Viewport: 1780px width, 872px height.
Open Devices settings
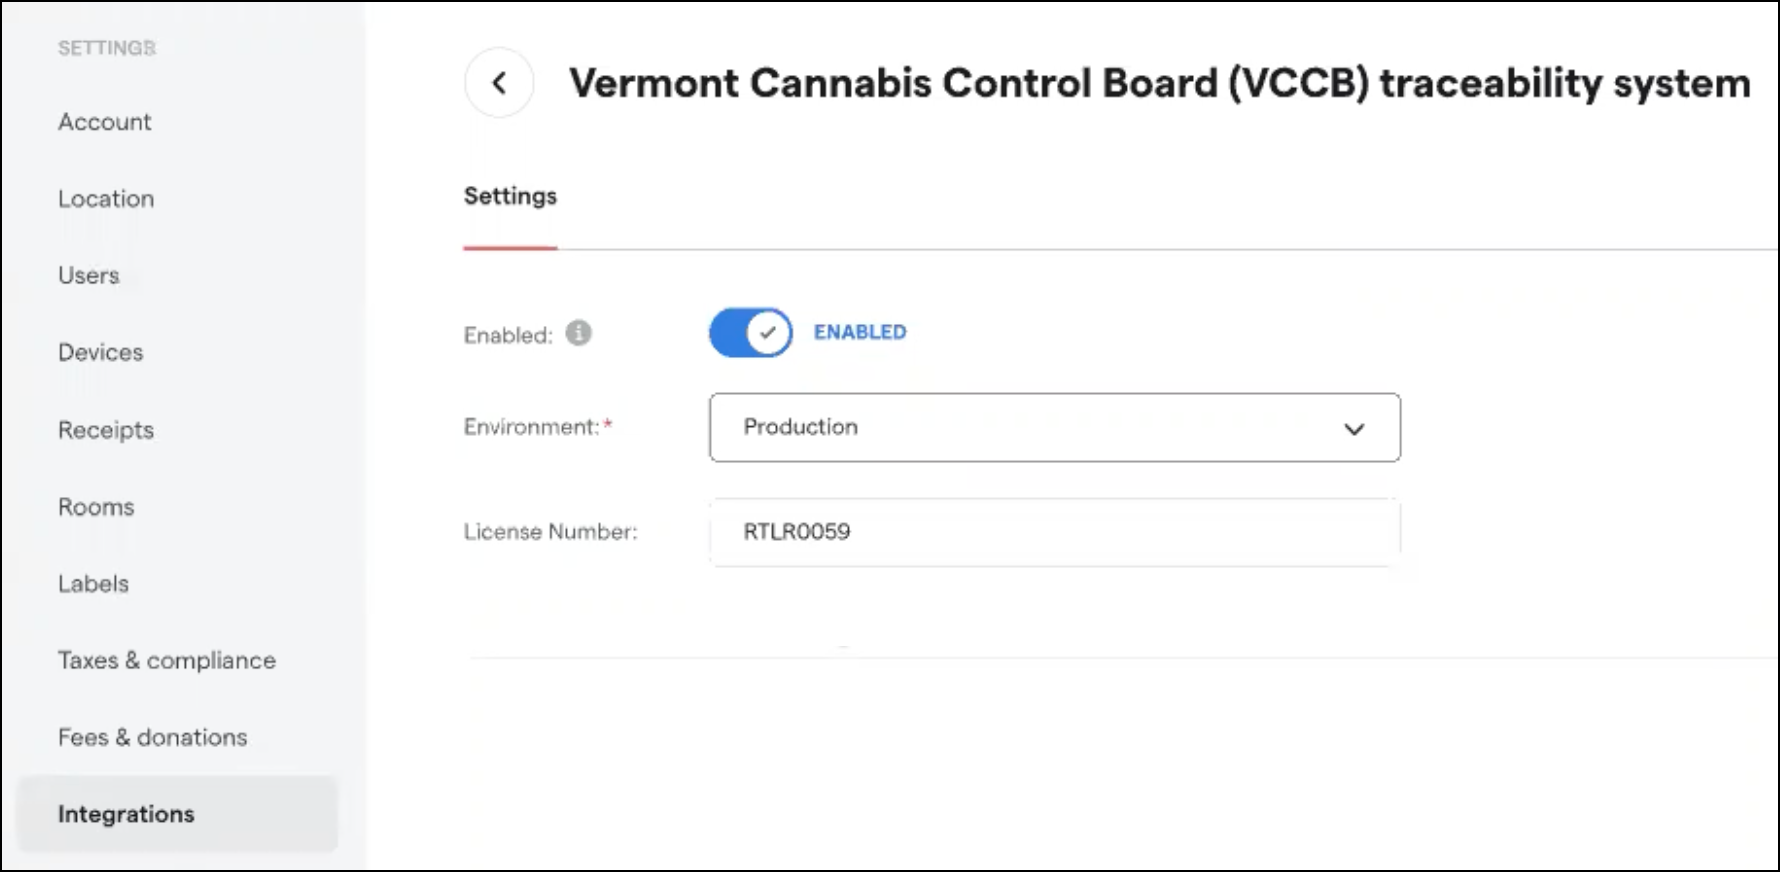coord(100,352)
